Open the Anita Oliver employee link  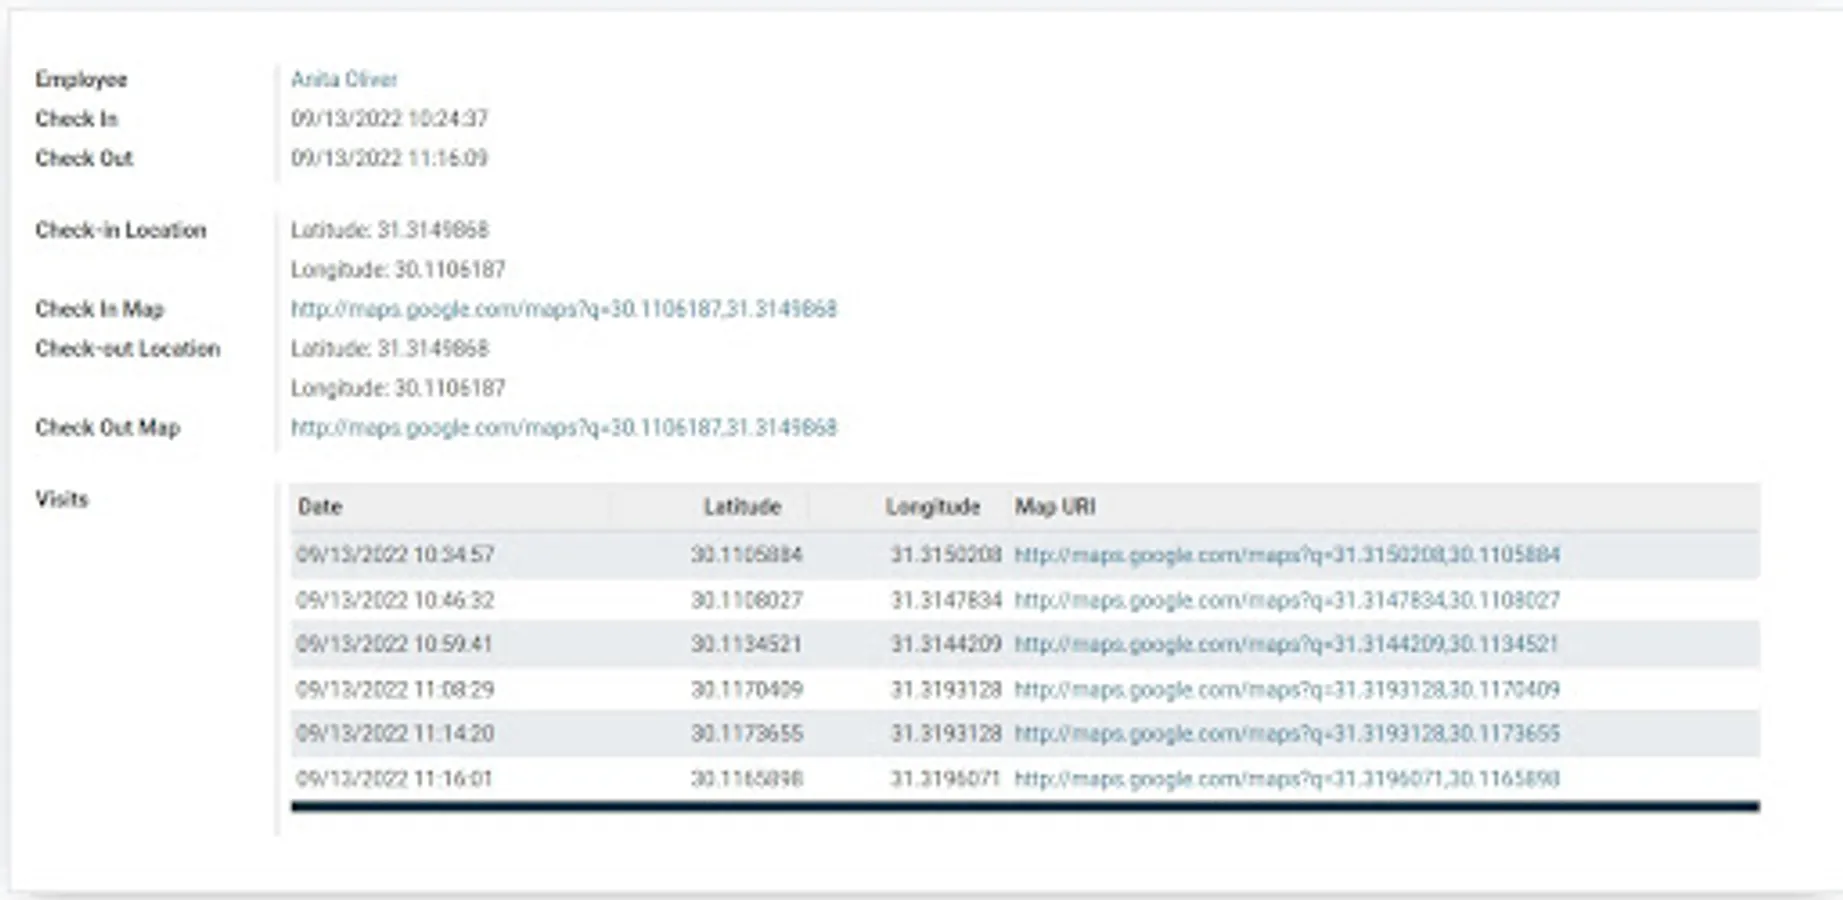coord(344,78)
